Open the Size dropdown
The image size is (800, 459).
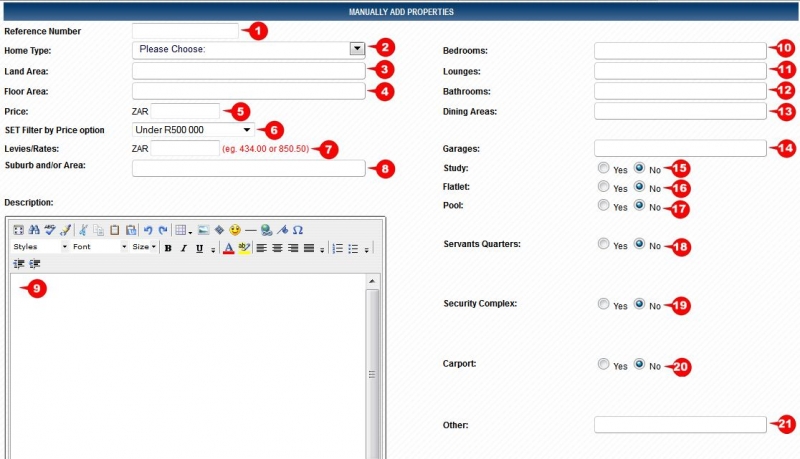[144, 247]
